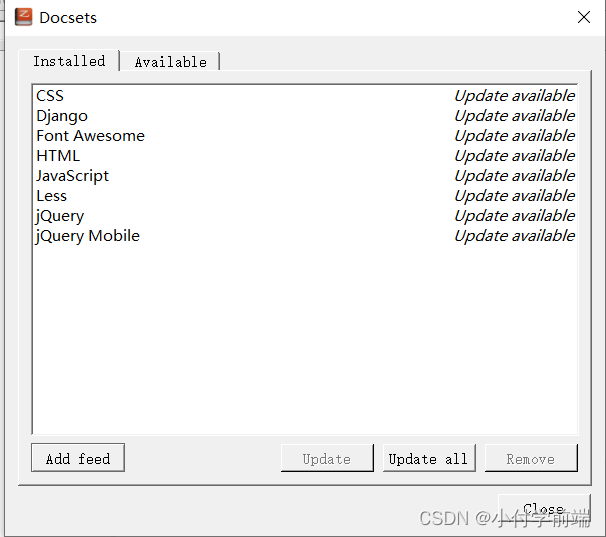The width and height of the screenshot is (606, 537).
Task: Click Update all button
Action: pyautogui.click(x=429, y=459)
